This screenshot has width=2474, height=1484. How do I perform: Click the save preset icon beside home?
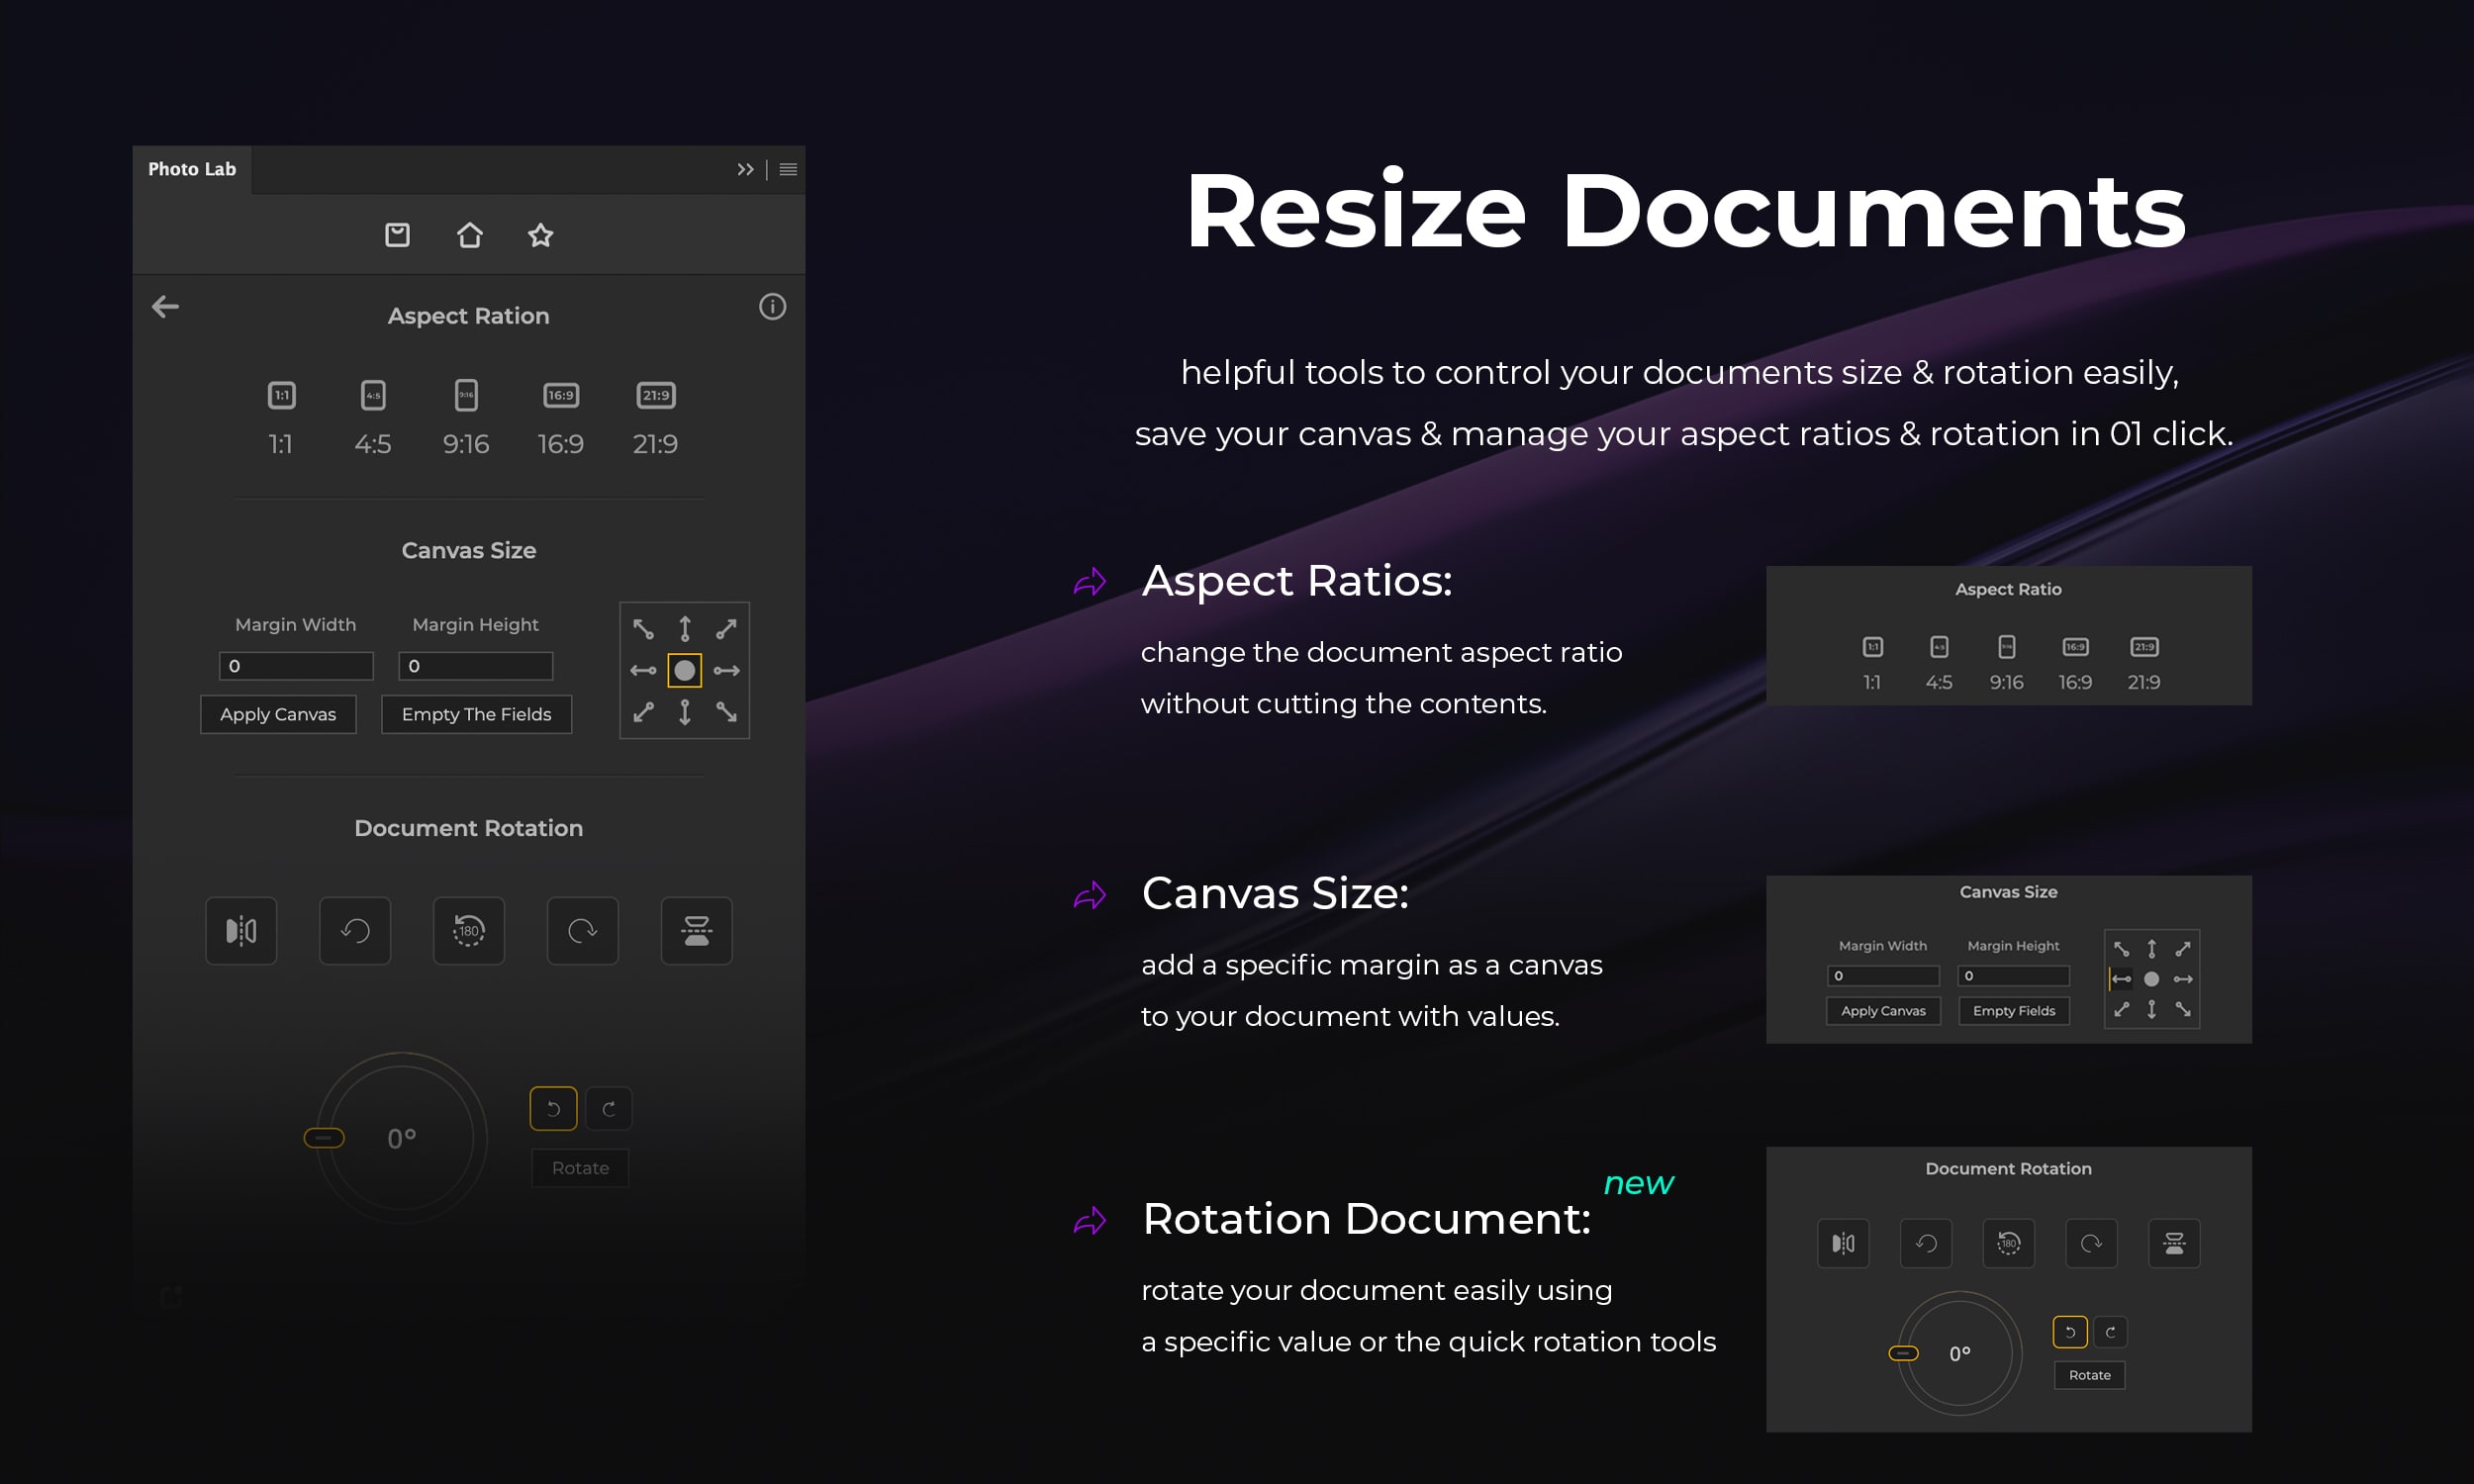click(x=397, y=235)
